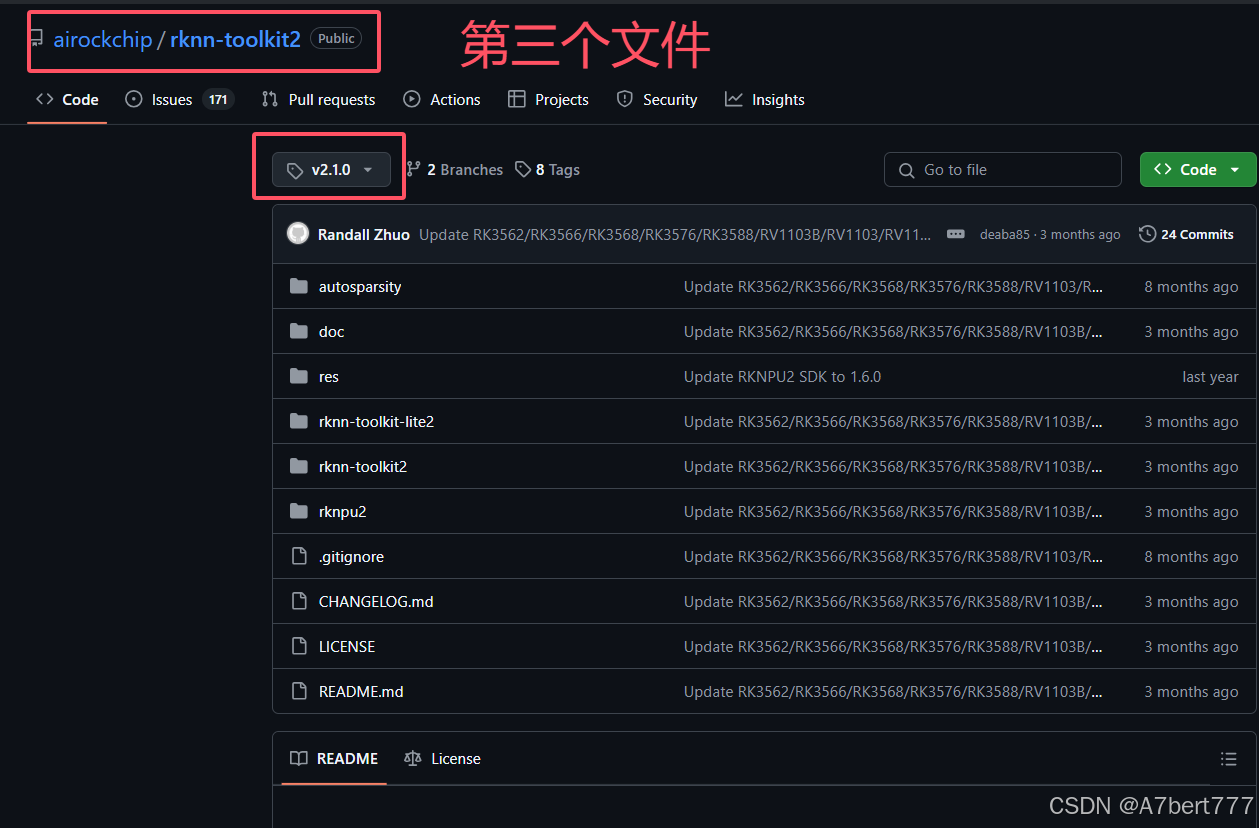Open commit message for rknpu2 row

click(x=893, y=512)
